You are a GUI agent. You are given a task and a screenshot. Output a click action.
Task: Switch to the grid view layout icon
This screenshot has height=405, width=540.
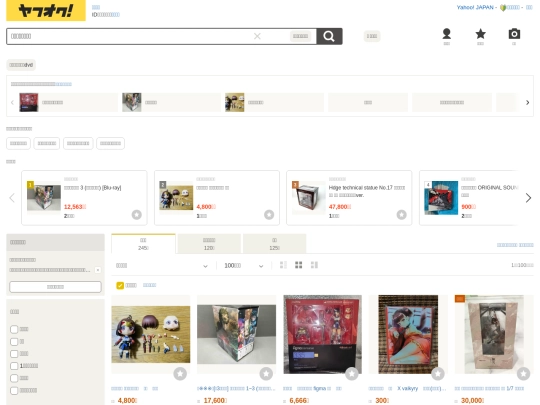299,265
